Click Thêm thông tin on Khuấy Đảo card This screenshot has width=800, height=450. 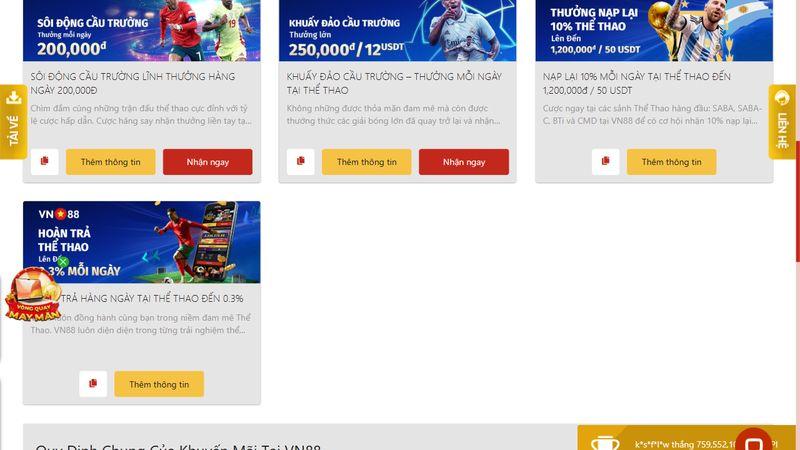[367, 162]
